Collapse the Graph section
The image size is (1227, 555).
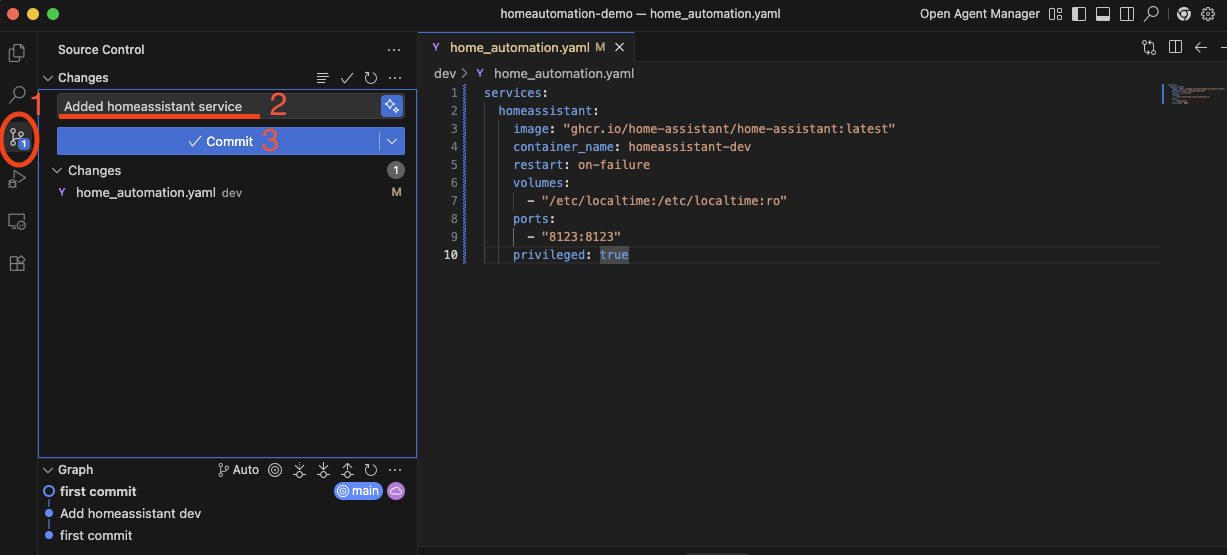[x=48, y=470]
